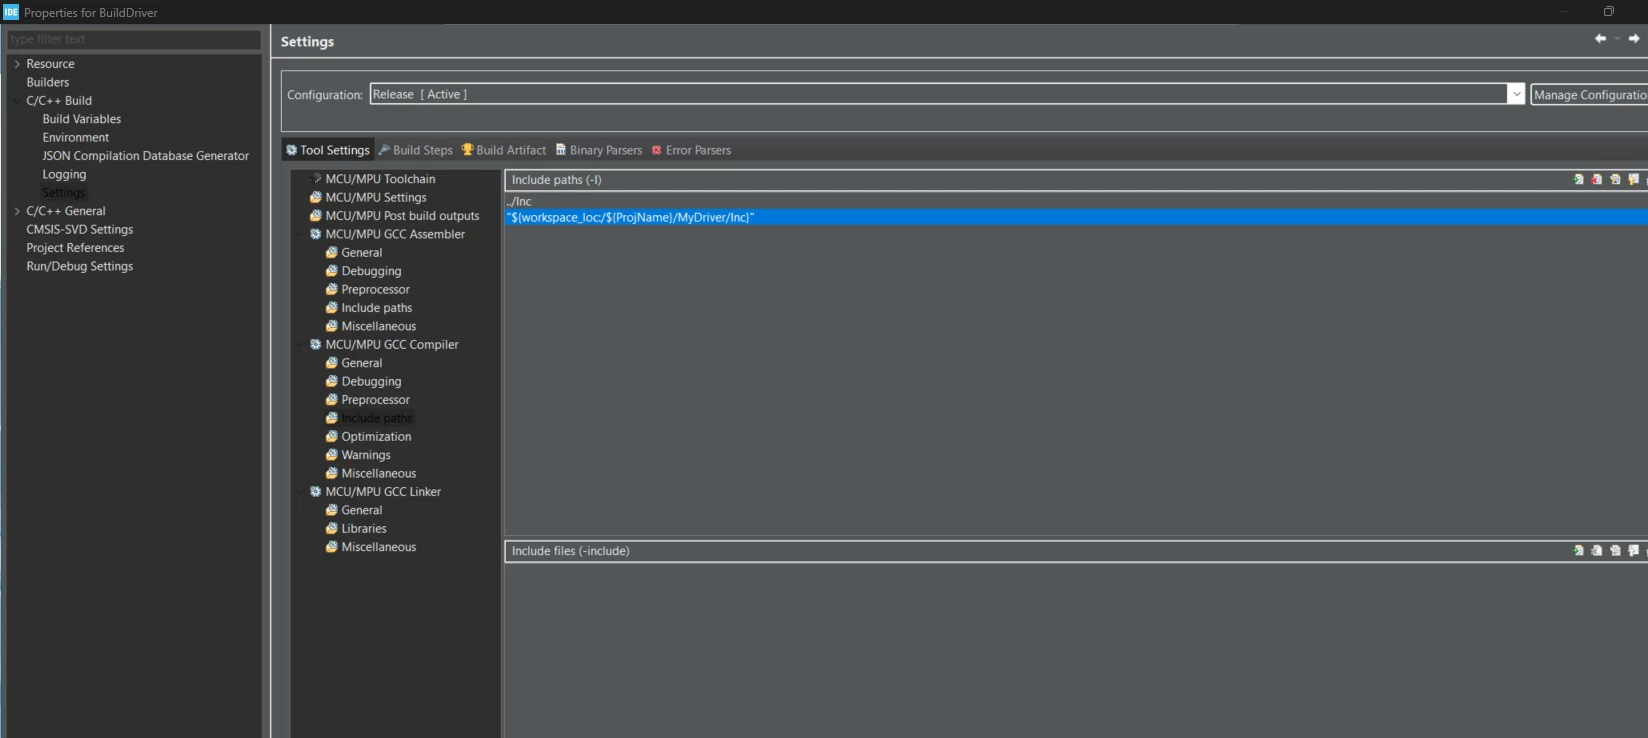The height and width of the screenshot is (738, 1648).
Task: Click Move Up icon in Include files toolbar
Action: pos(1634,551)
